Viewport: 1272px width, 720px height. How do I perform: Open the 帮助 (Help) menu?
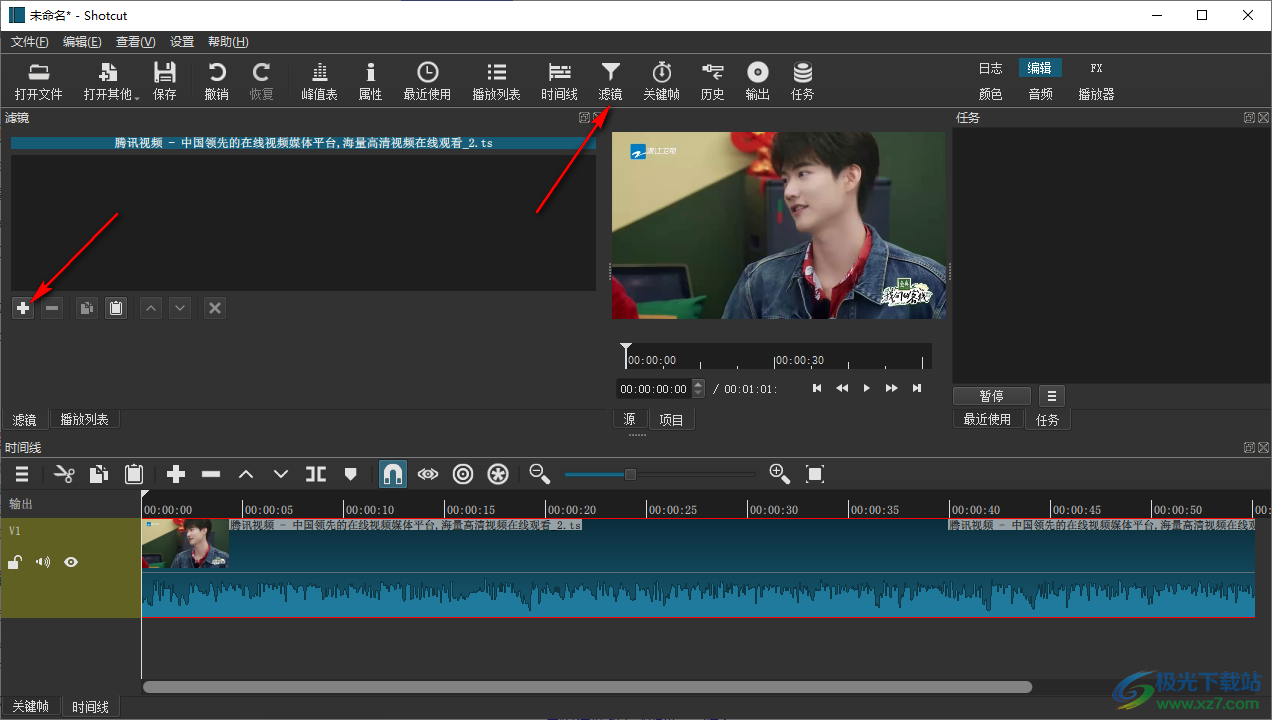click(228, 42)
